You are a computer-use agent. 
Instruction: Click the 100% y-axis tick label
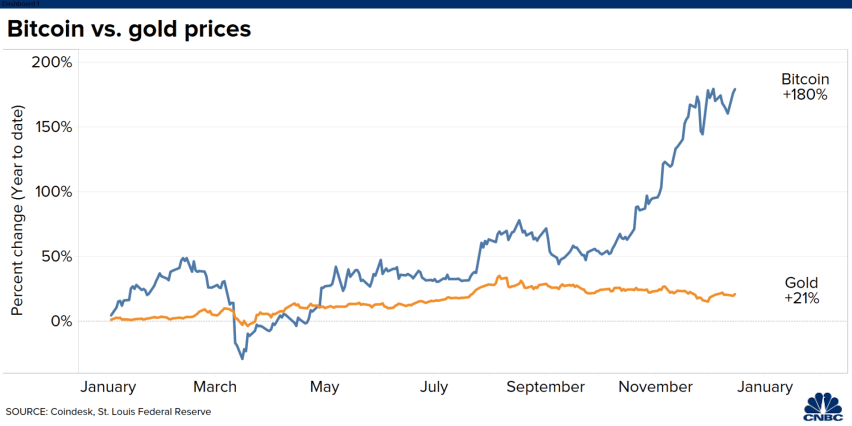click(51, 192)
